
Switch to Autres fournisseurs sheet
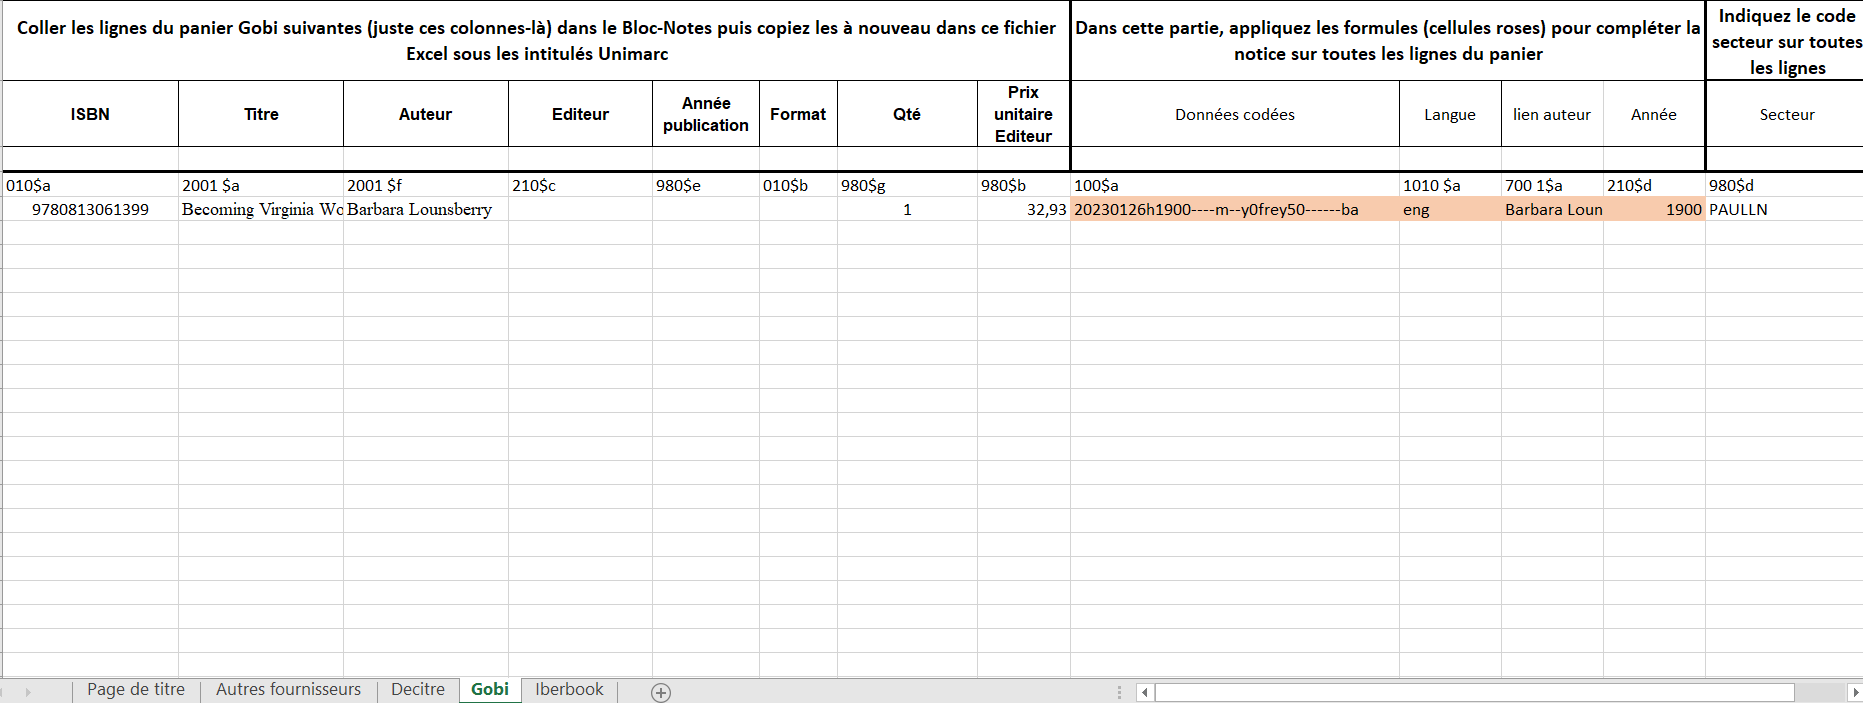tap(288, 690)
